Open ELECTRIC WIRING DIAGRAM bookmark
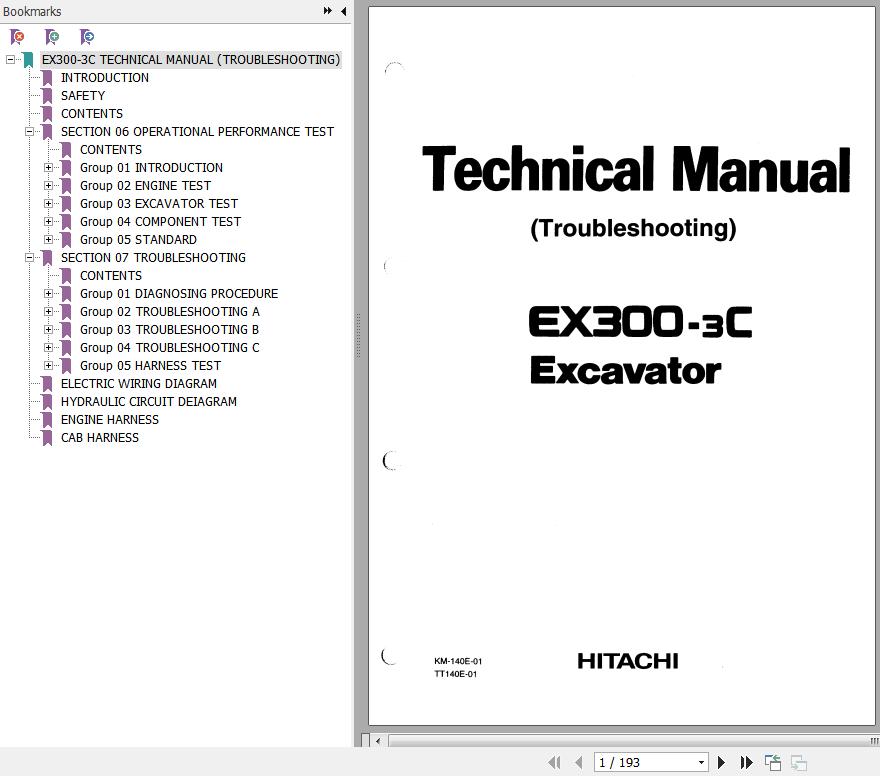The height and width of the screenshot is (776, 880). pos(138,383)
